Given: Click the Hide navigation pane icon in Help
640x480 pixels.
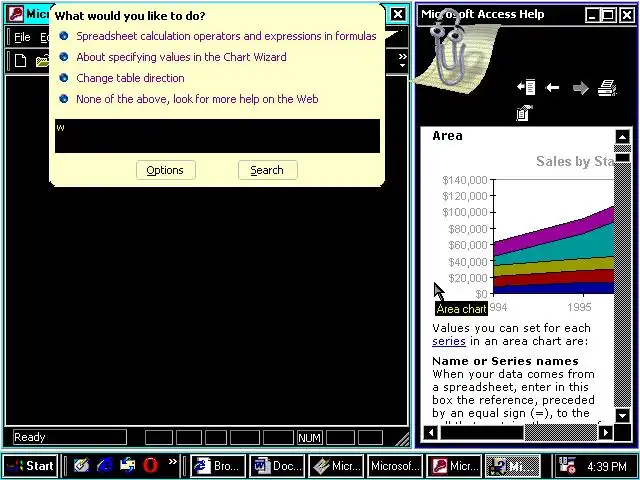Looking at the screenshot, I should (526, 87).
